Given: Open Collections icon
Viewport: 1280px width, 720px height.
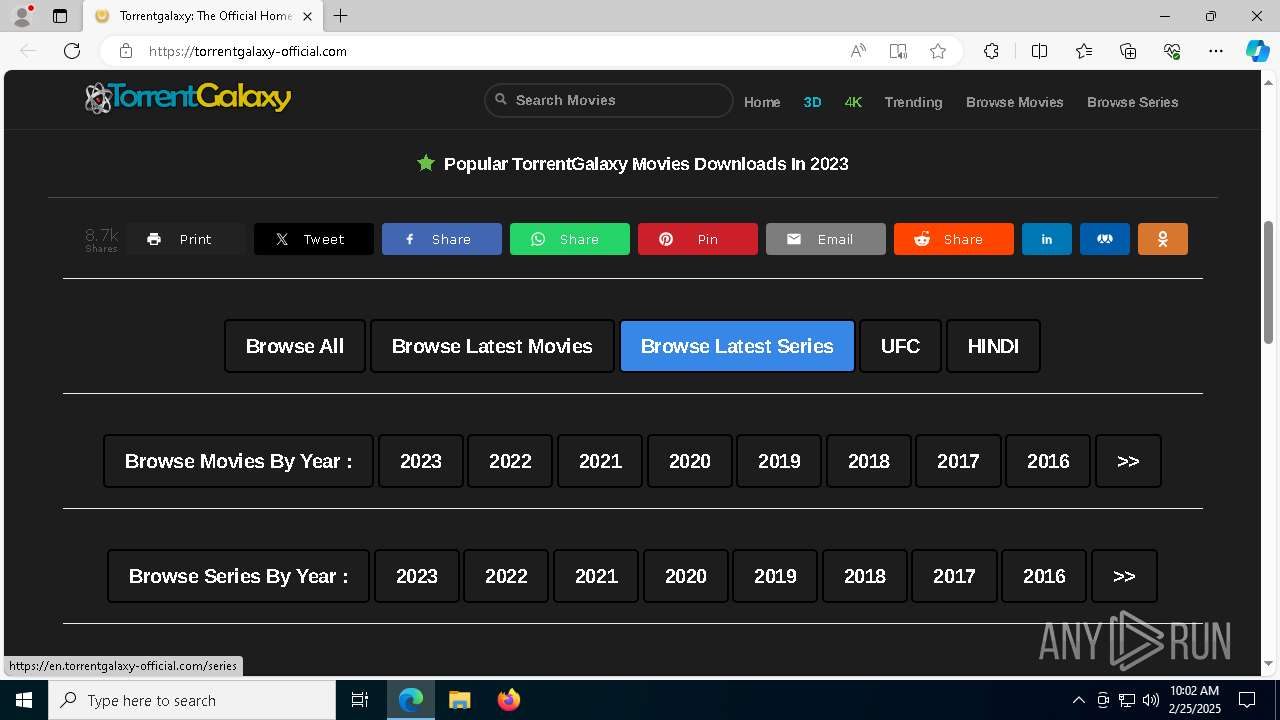Looking at the screenshot, I should (1128, 51).
